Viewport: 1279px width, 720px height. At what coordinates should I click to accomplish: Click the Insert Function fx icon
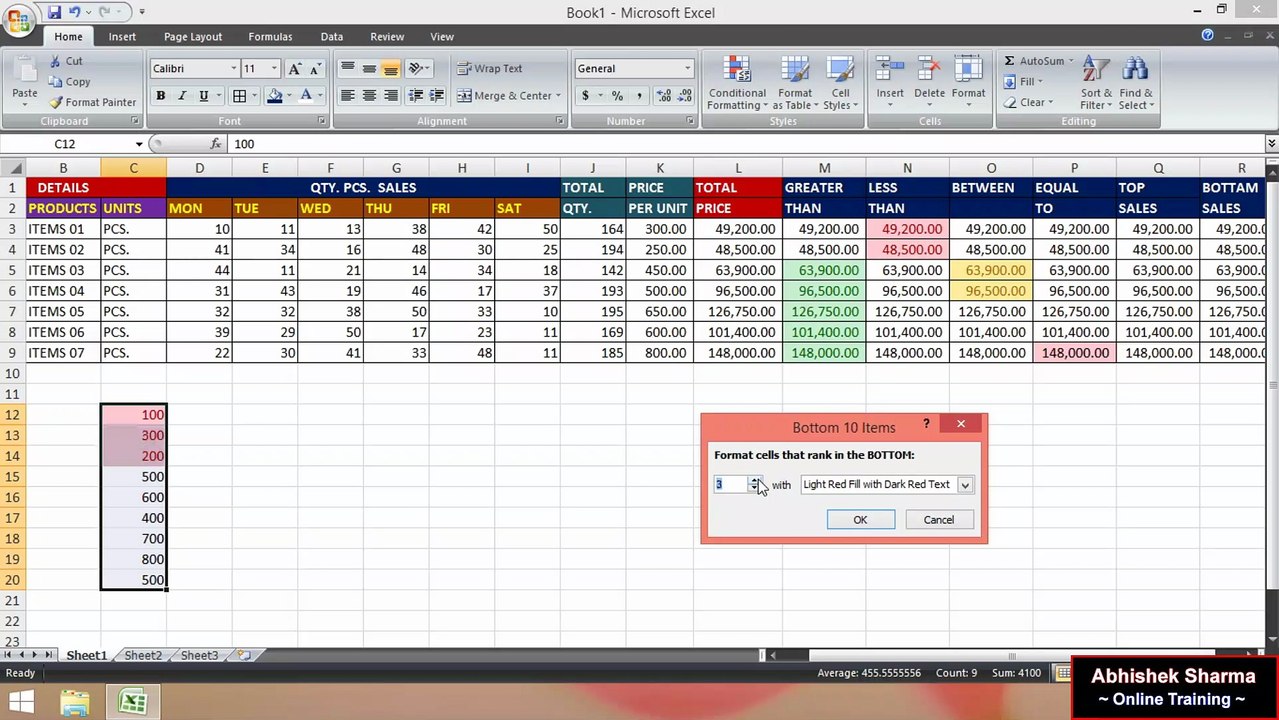[216, 144]
